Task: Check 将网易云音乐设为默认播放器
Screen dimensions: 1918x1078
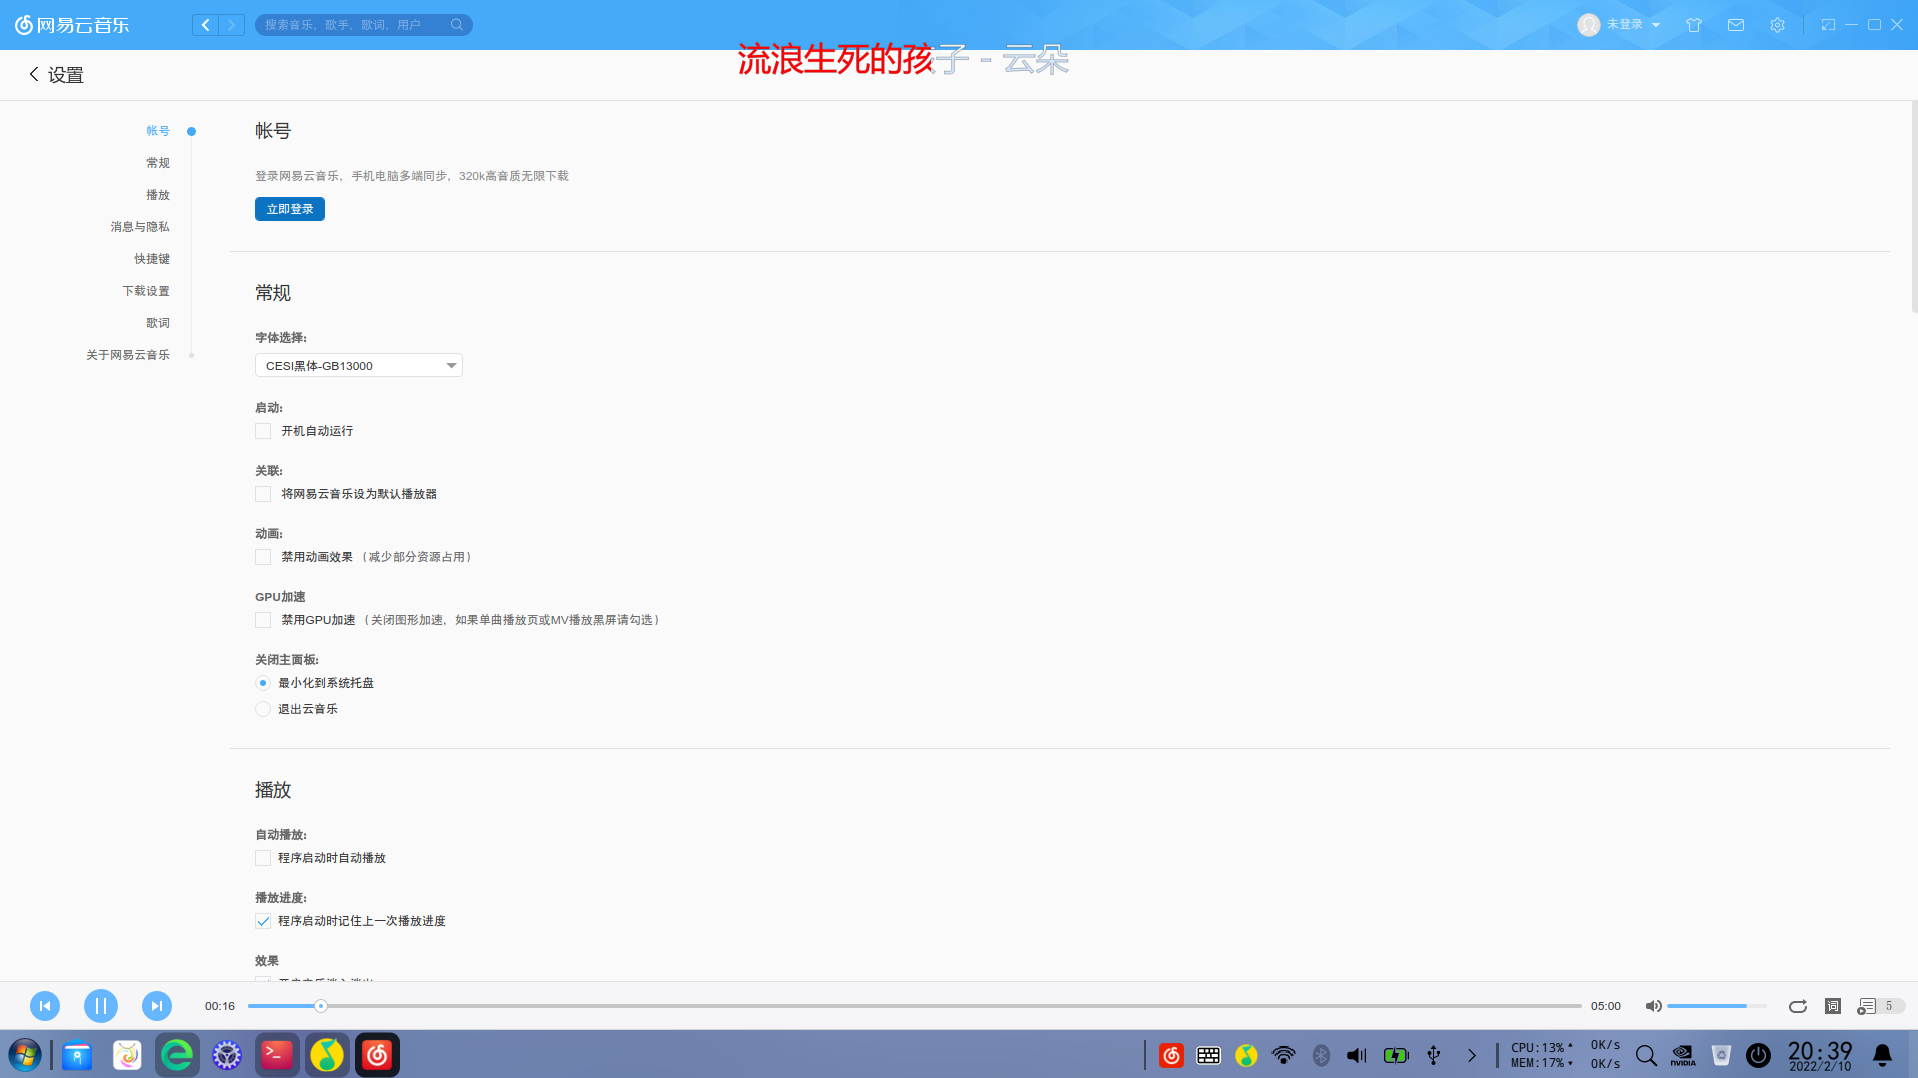Action: pyautogui.click(x=263, y=494)
